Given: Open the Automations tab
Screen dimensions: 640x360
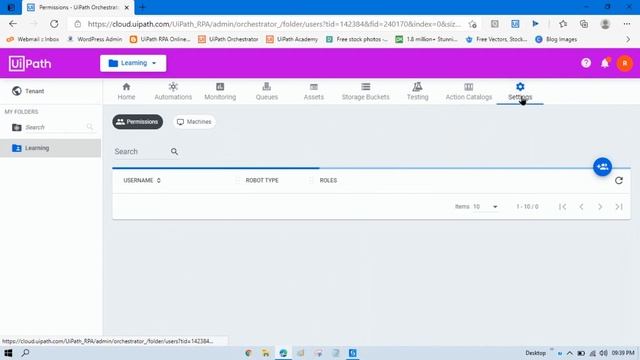Looking at the screenshot, I should pyautogui.click(x=173, y=91).
